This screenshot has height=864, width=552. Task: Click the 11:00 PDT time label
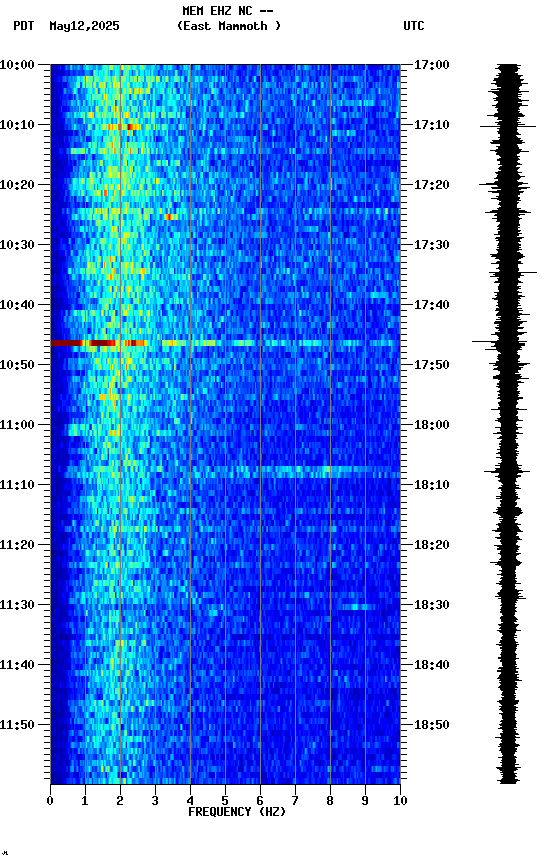(x=17, y=425)
